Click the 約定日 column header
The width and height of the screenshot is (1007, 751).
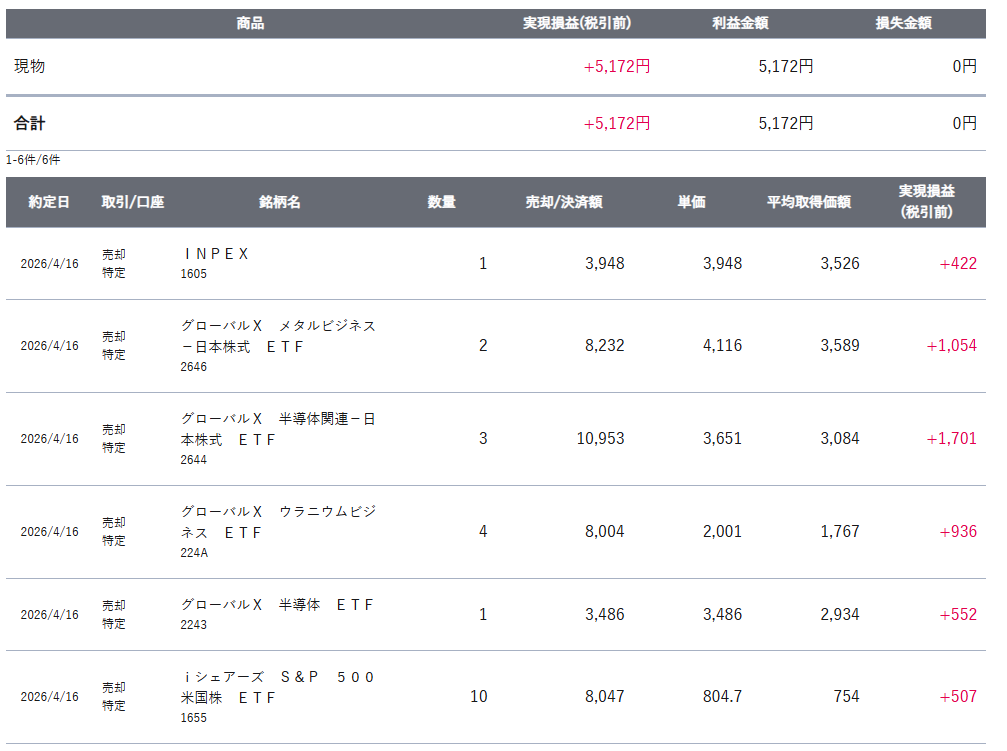coord(49,202)
